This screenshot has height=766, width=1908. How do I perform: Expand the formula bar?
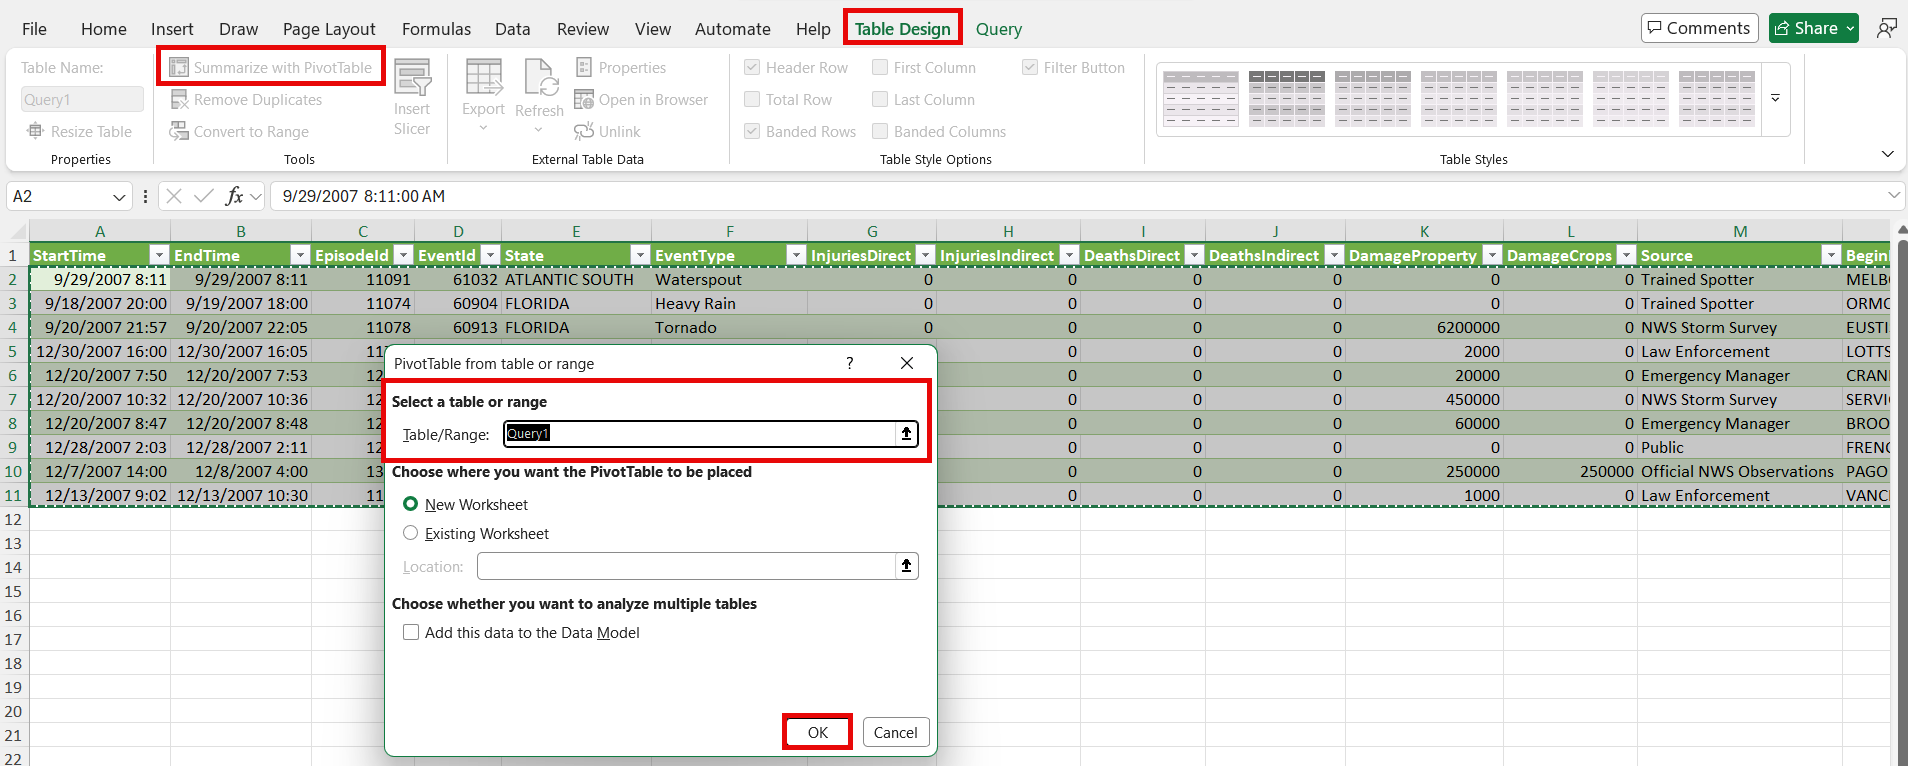click(x=1894, y=196)
